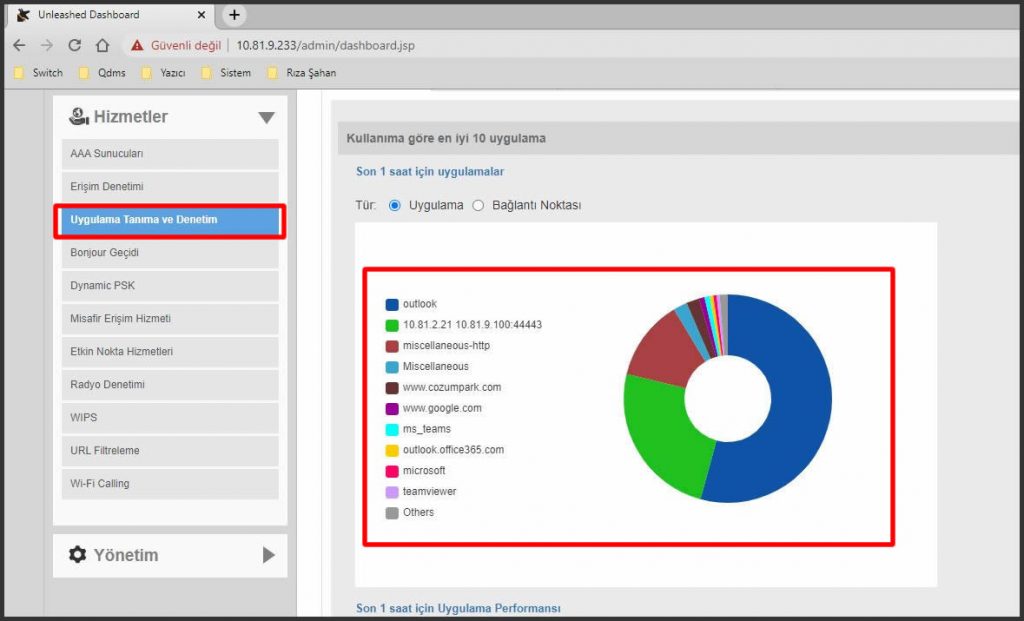This screenshot has width=1024, height=621.
Task: Select the Uygulama radio button
Action: point(394,205)
